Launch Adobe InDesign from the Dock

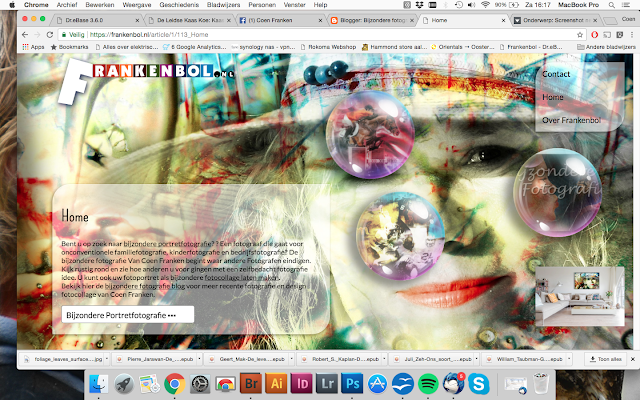coord(302,384)
